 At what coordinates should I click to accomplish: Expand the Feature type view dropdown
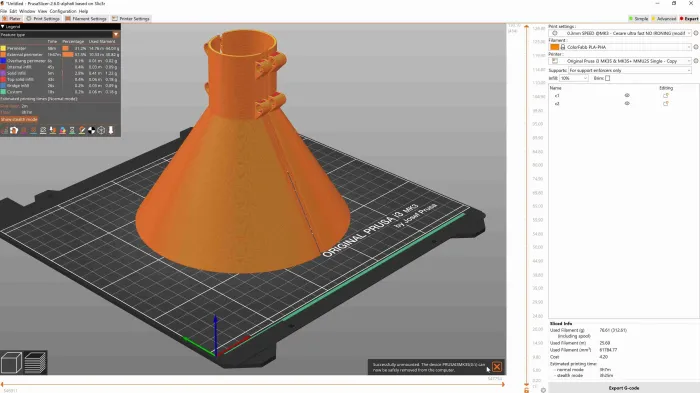click(x=60, y=34)
